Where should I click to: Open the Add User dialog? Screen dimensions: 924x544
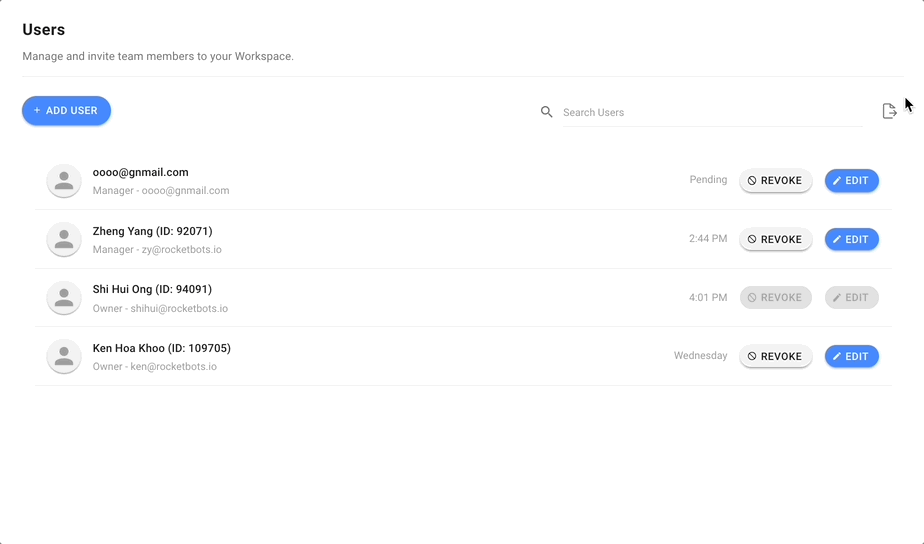[x=67, y=111]
